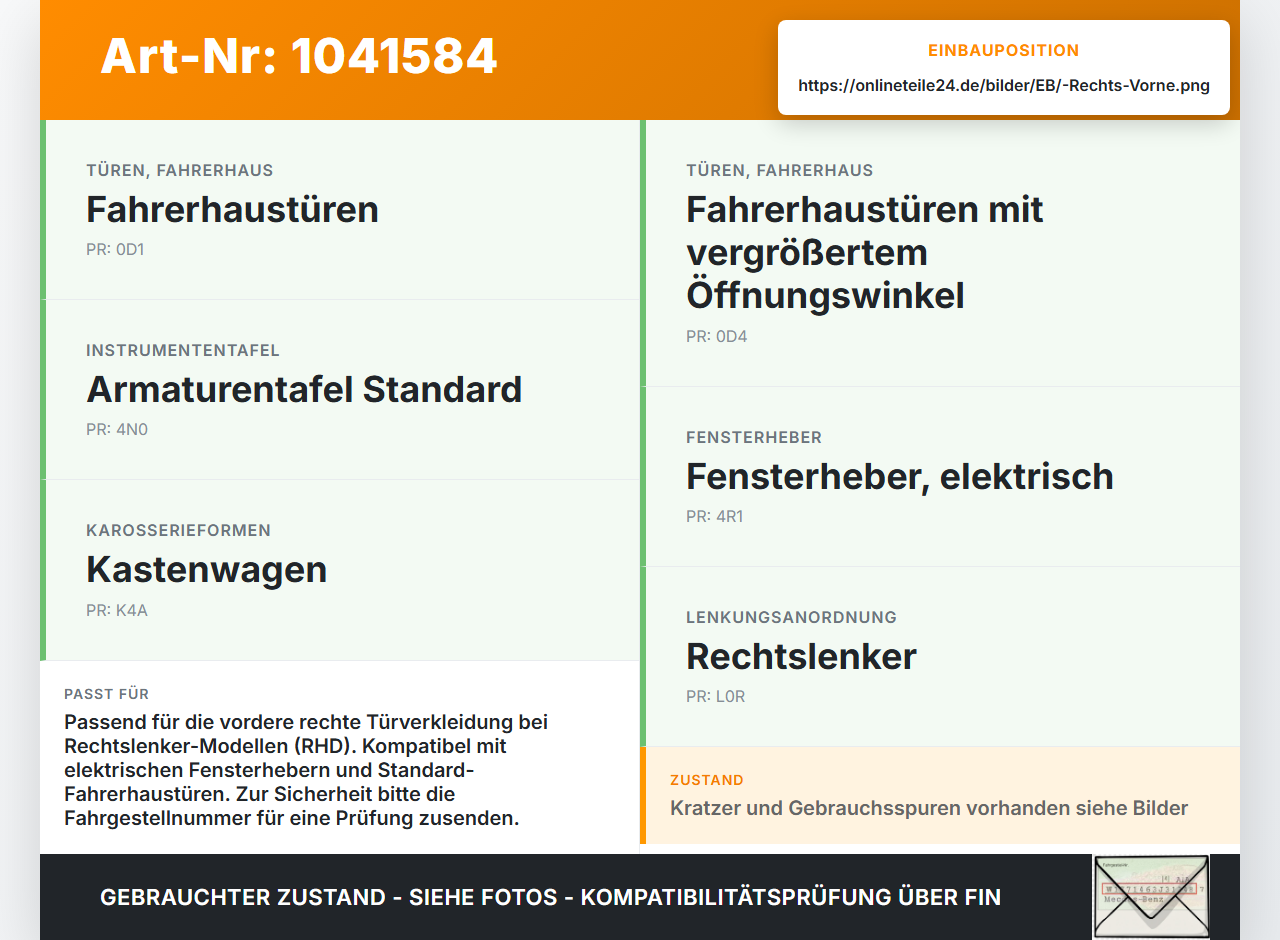Click the PR: 0D1 code
This screenshot has height=940, width=1280.
(x=115, y=249)
